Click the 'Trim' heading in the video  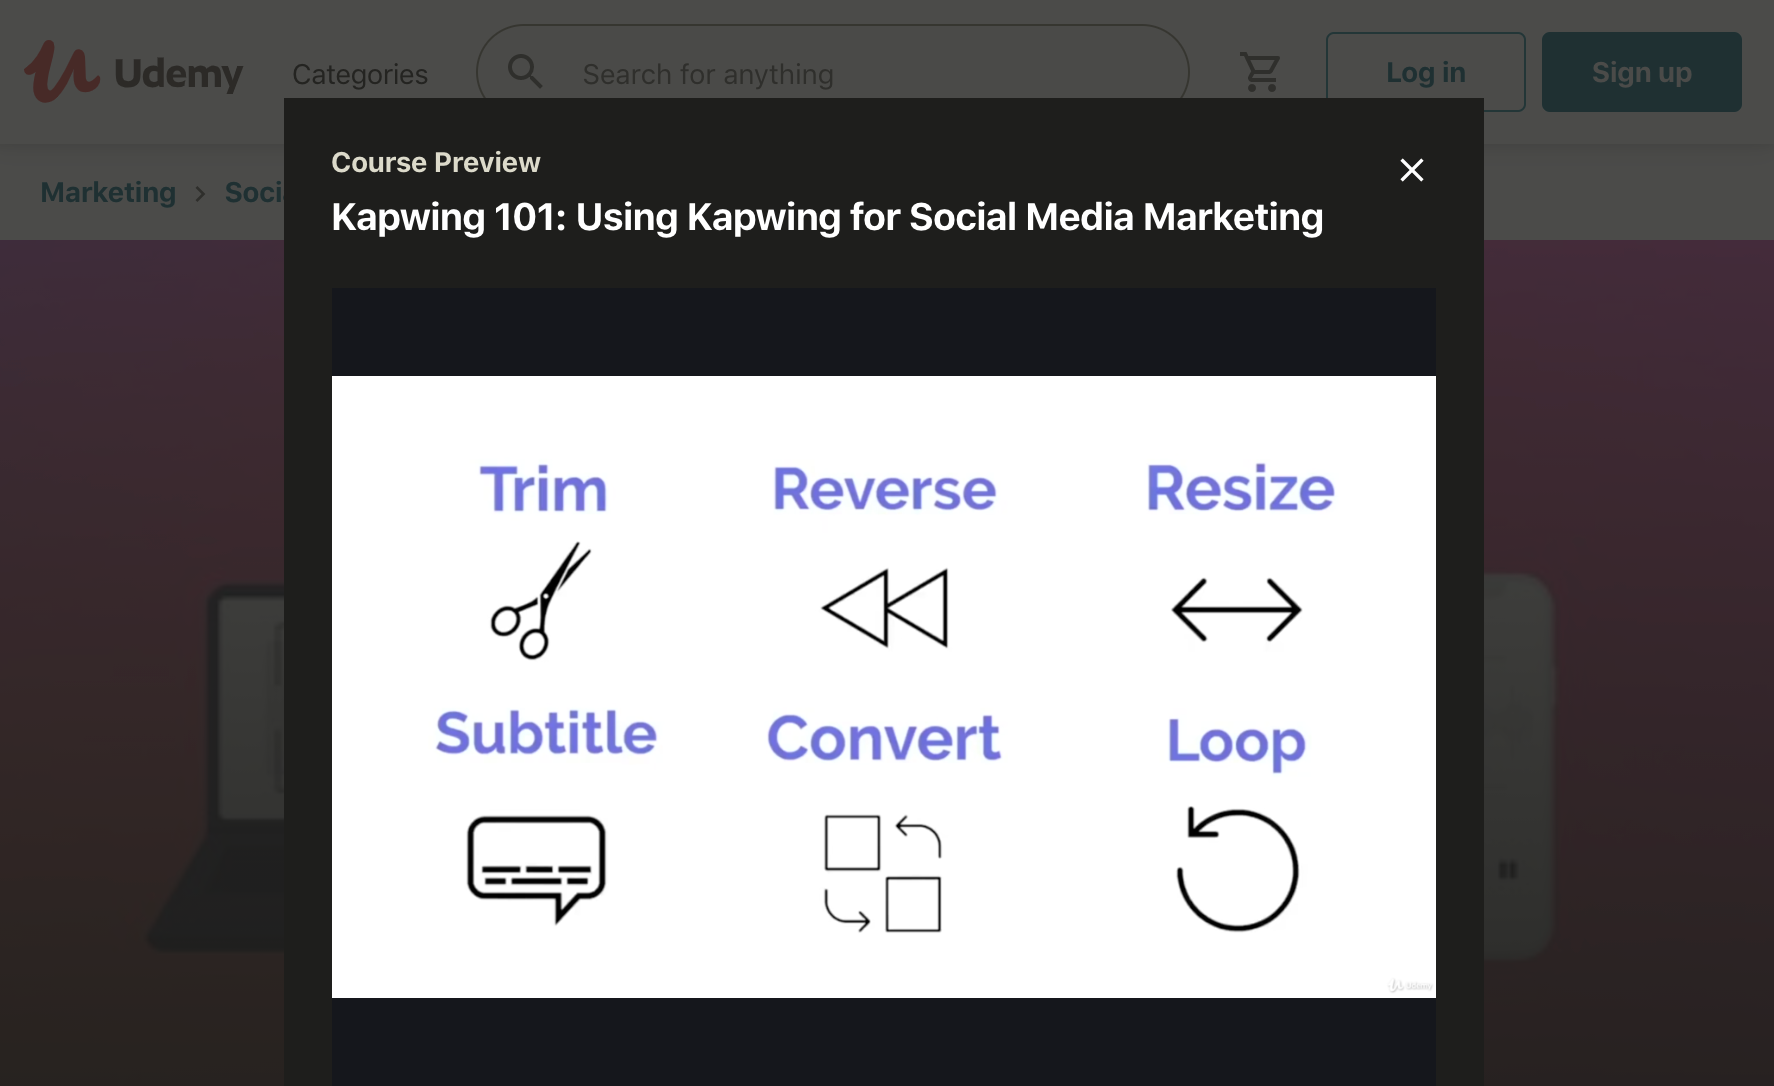pyautogui.click(x=543, y=489)
